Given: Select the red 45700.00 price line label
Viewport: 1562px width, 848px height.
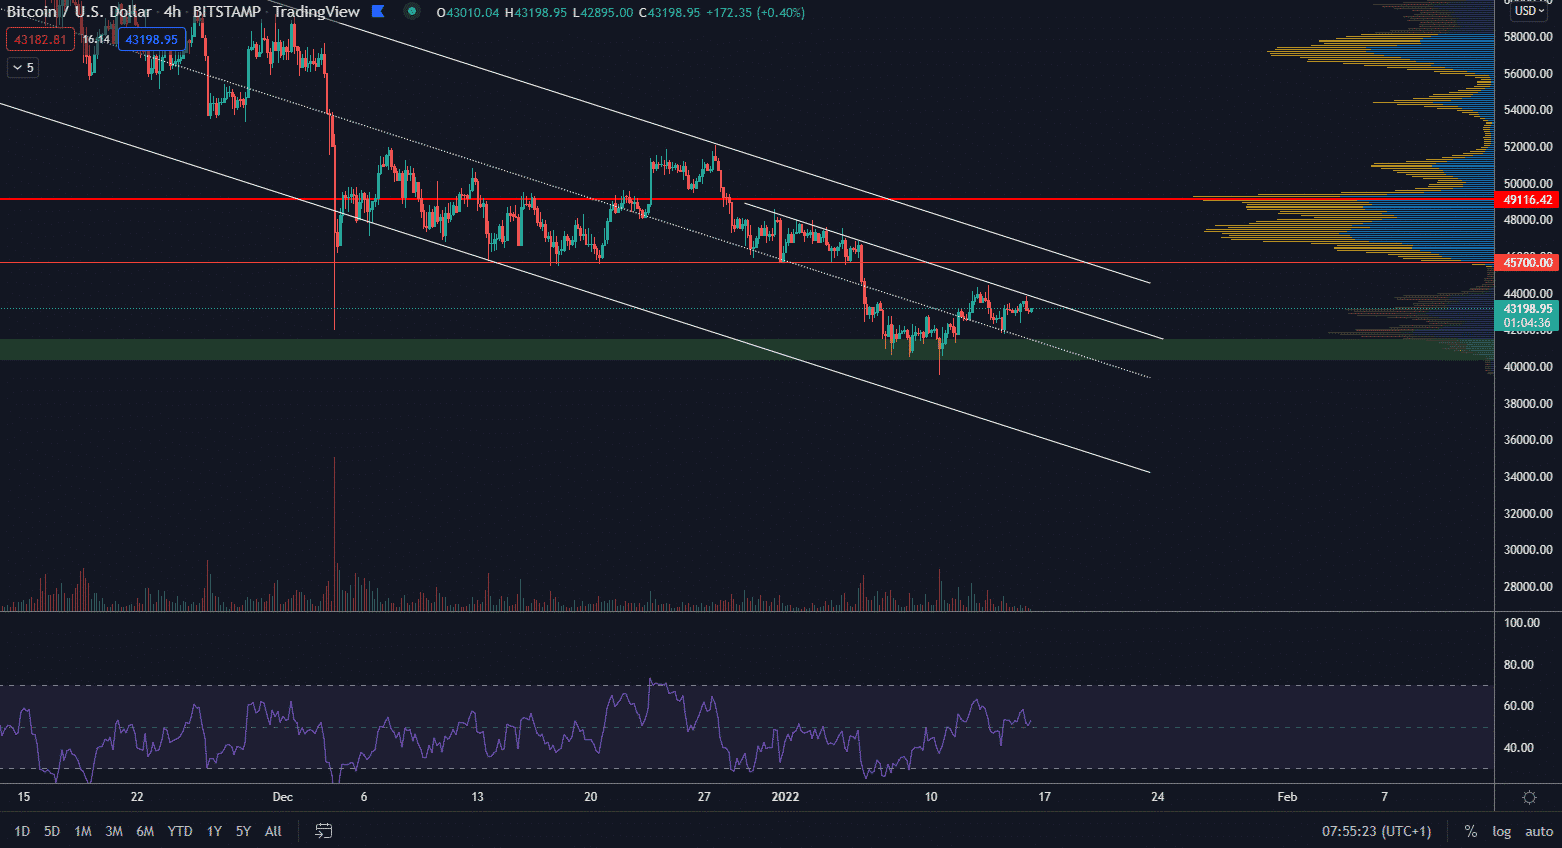Looking at the screenshot, I should pos(1528,263).
